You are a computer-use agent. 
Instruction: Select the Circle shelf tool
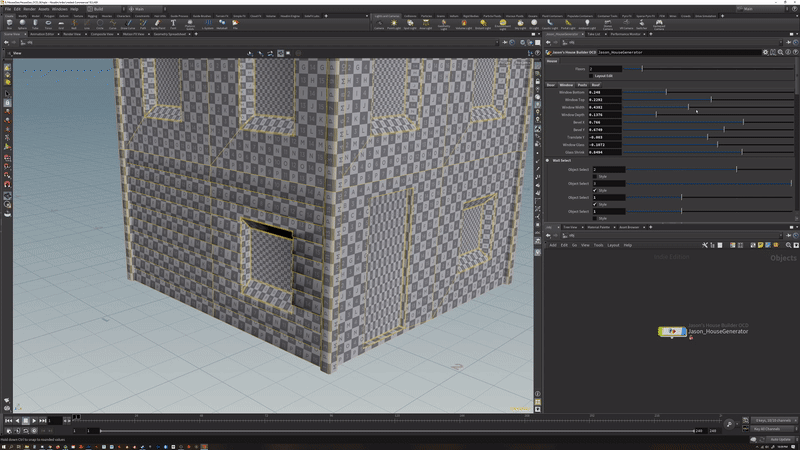tap(100, 23)
